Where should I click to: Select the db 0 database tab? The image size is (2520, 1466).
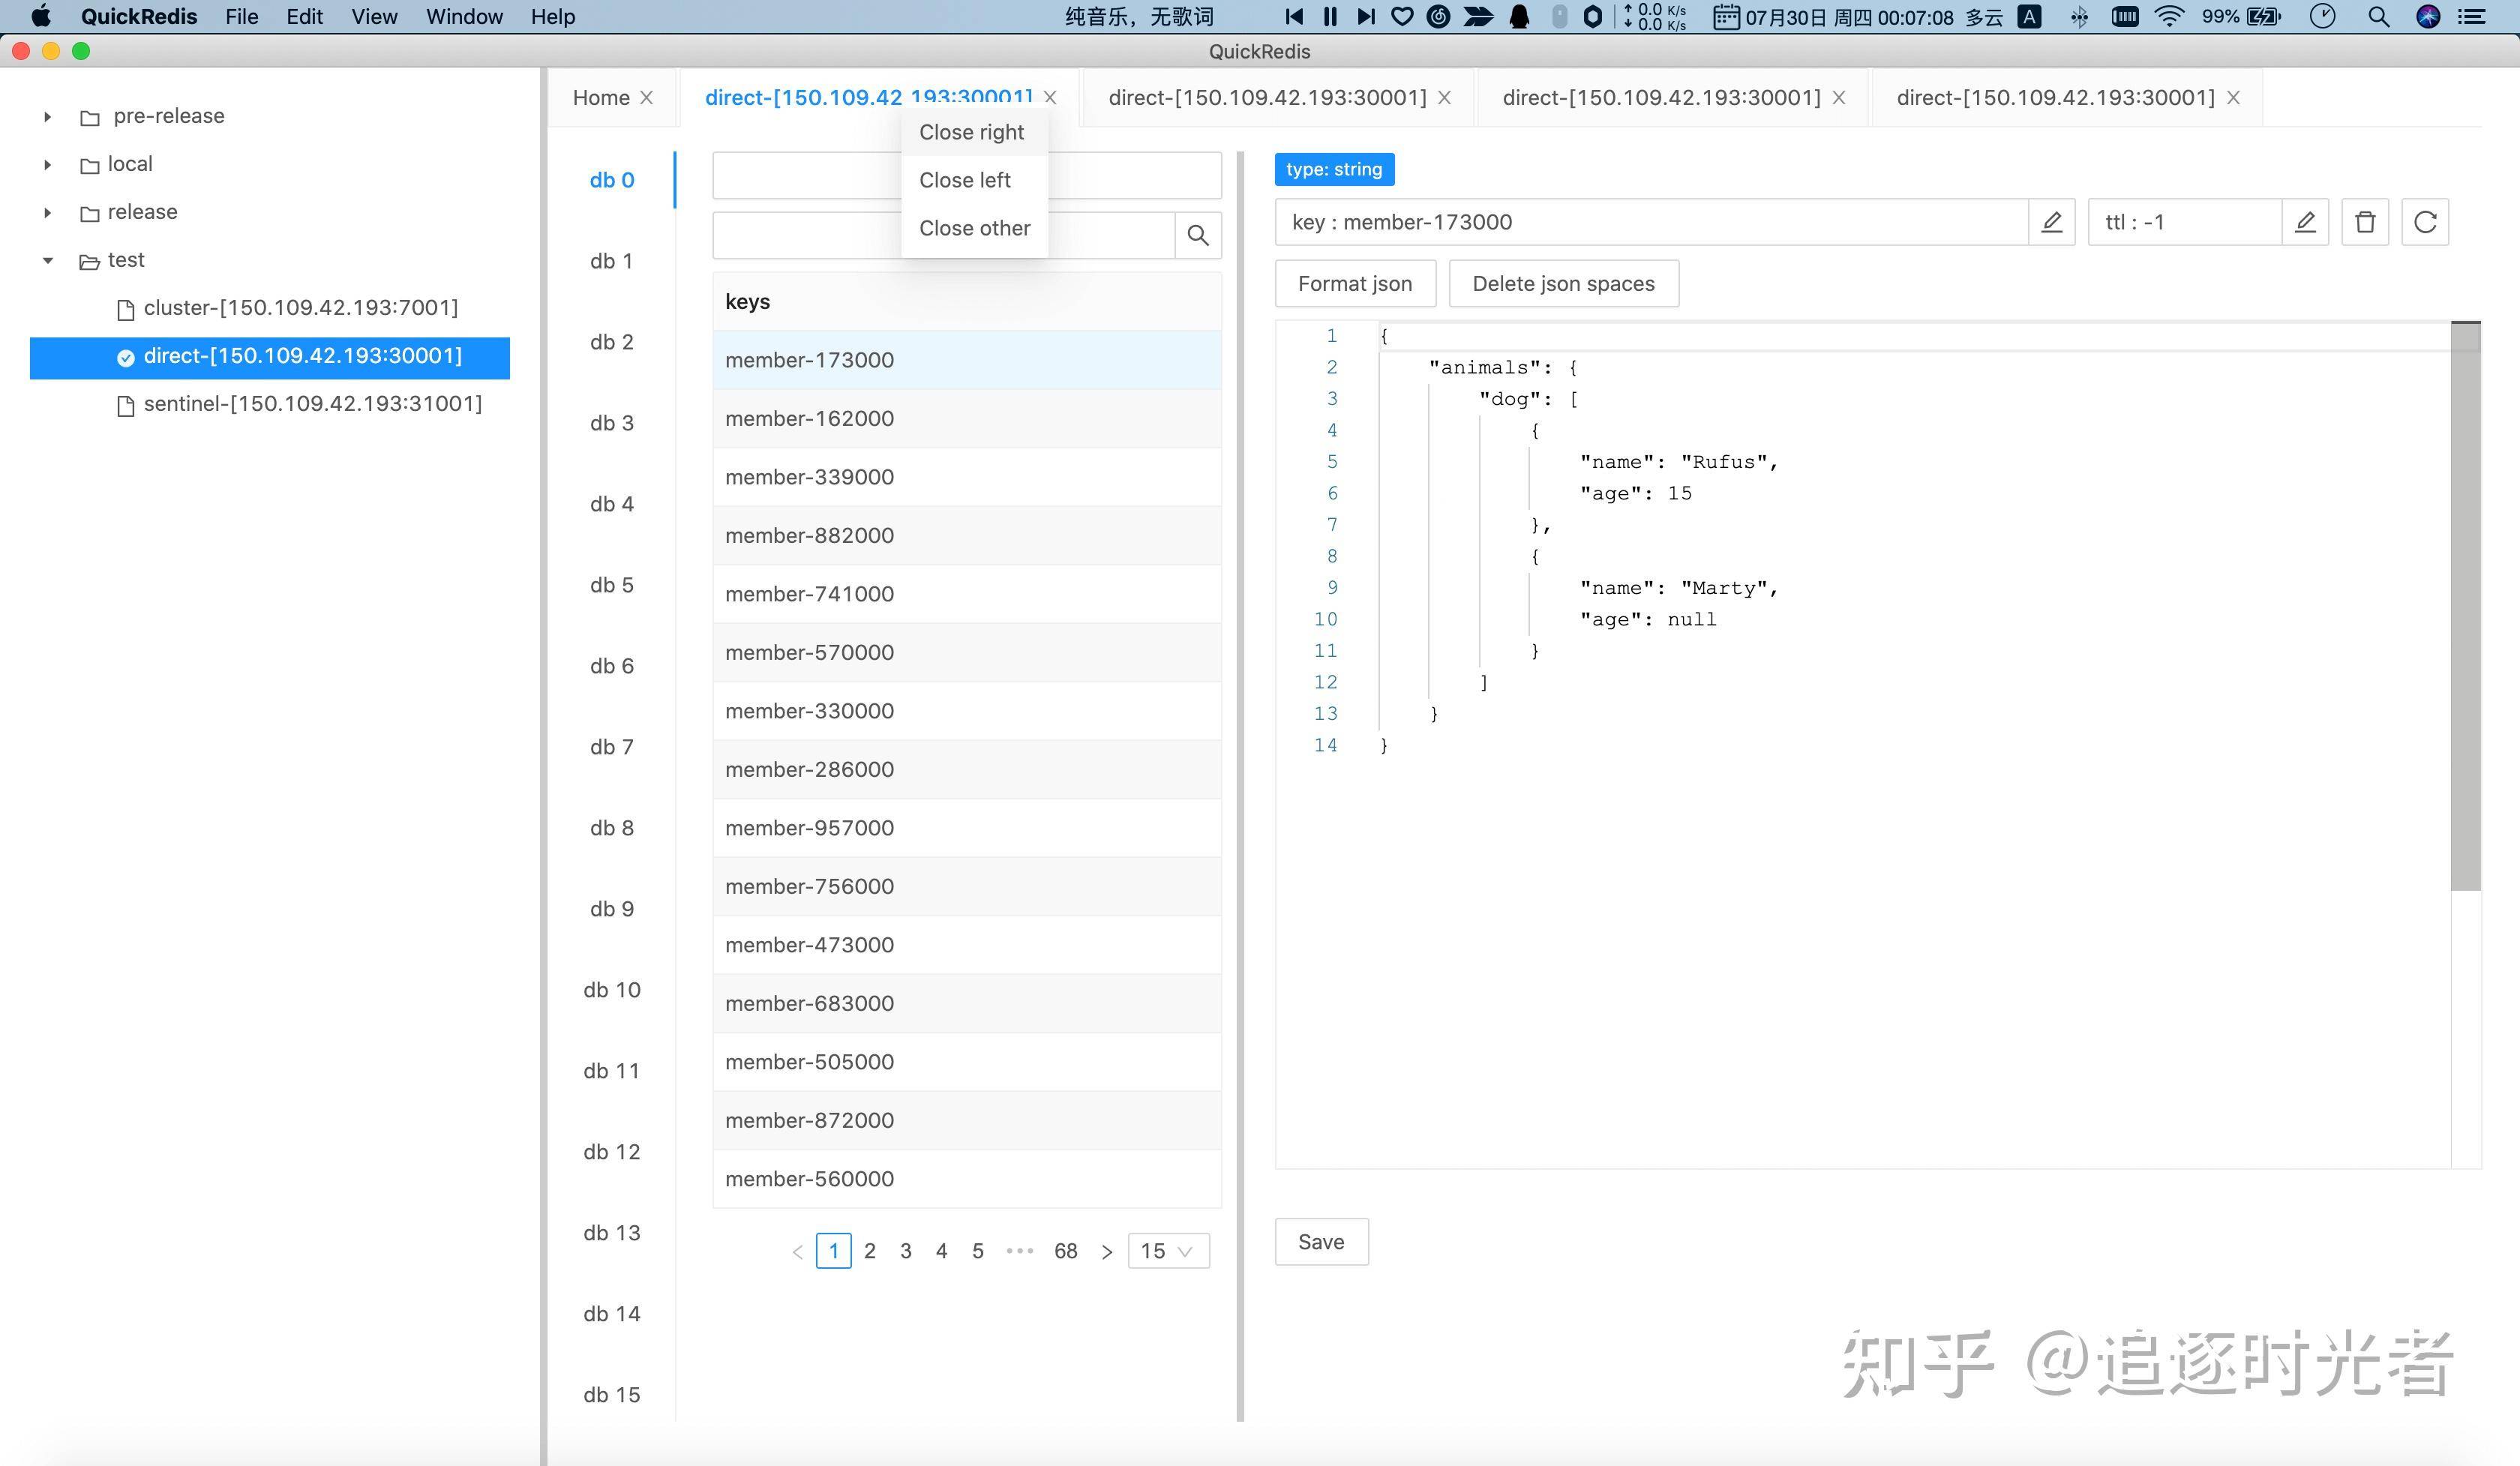[x=612, y=180]
